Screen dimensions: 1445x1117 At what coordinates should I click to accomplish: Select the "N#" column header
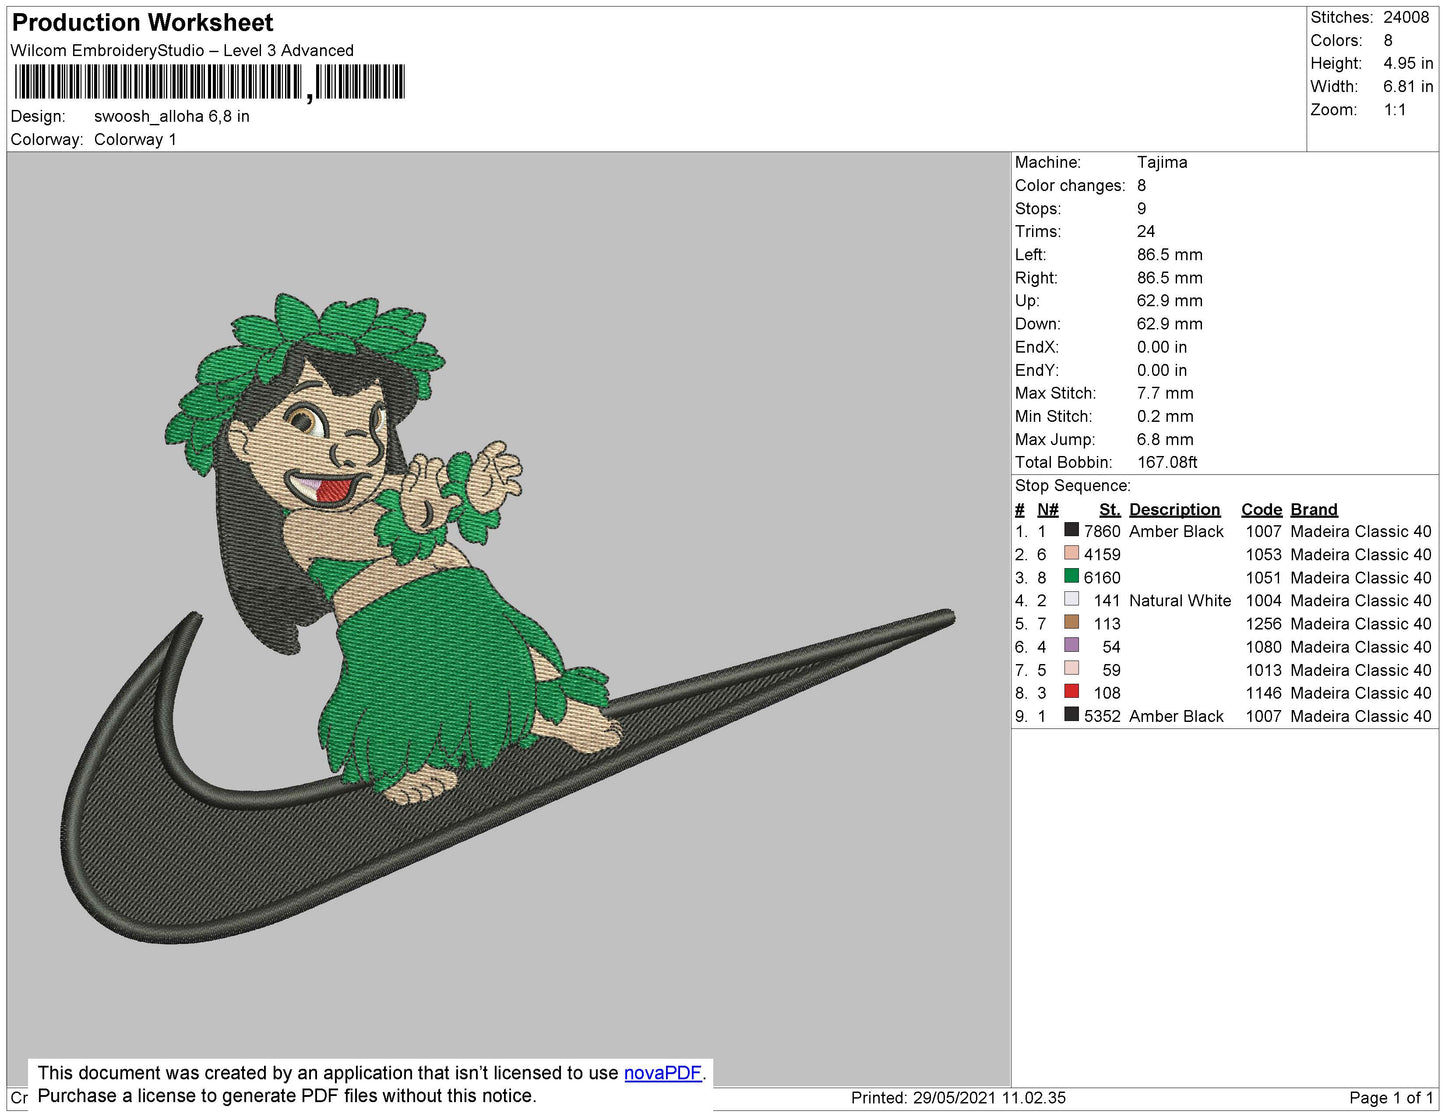point(1048,509)
